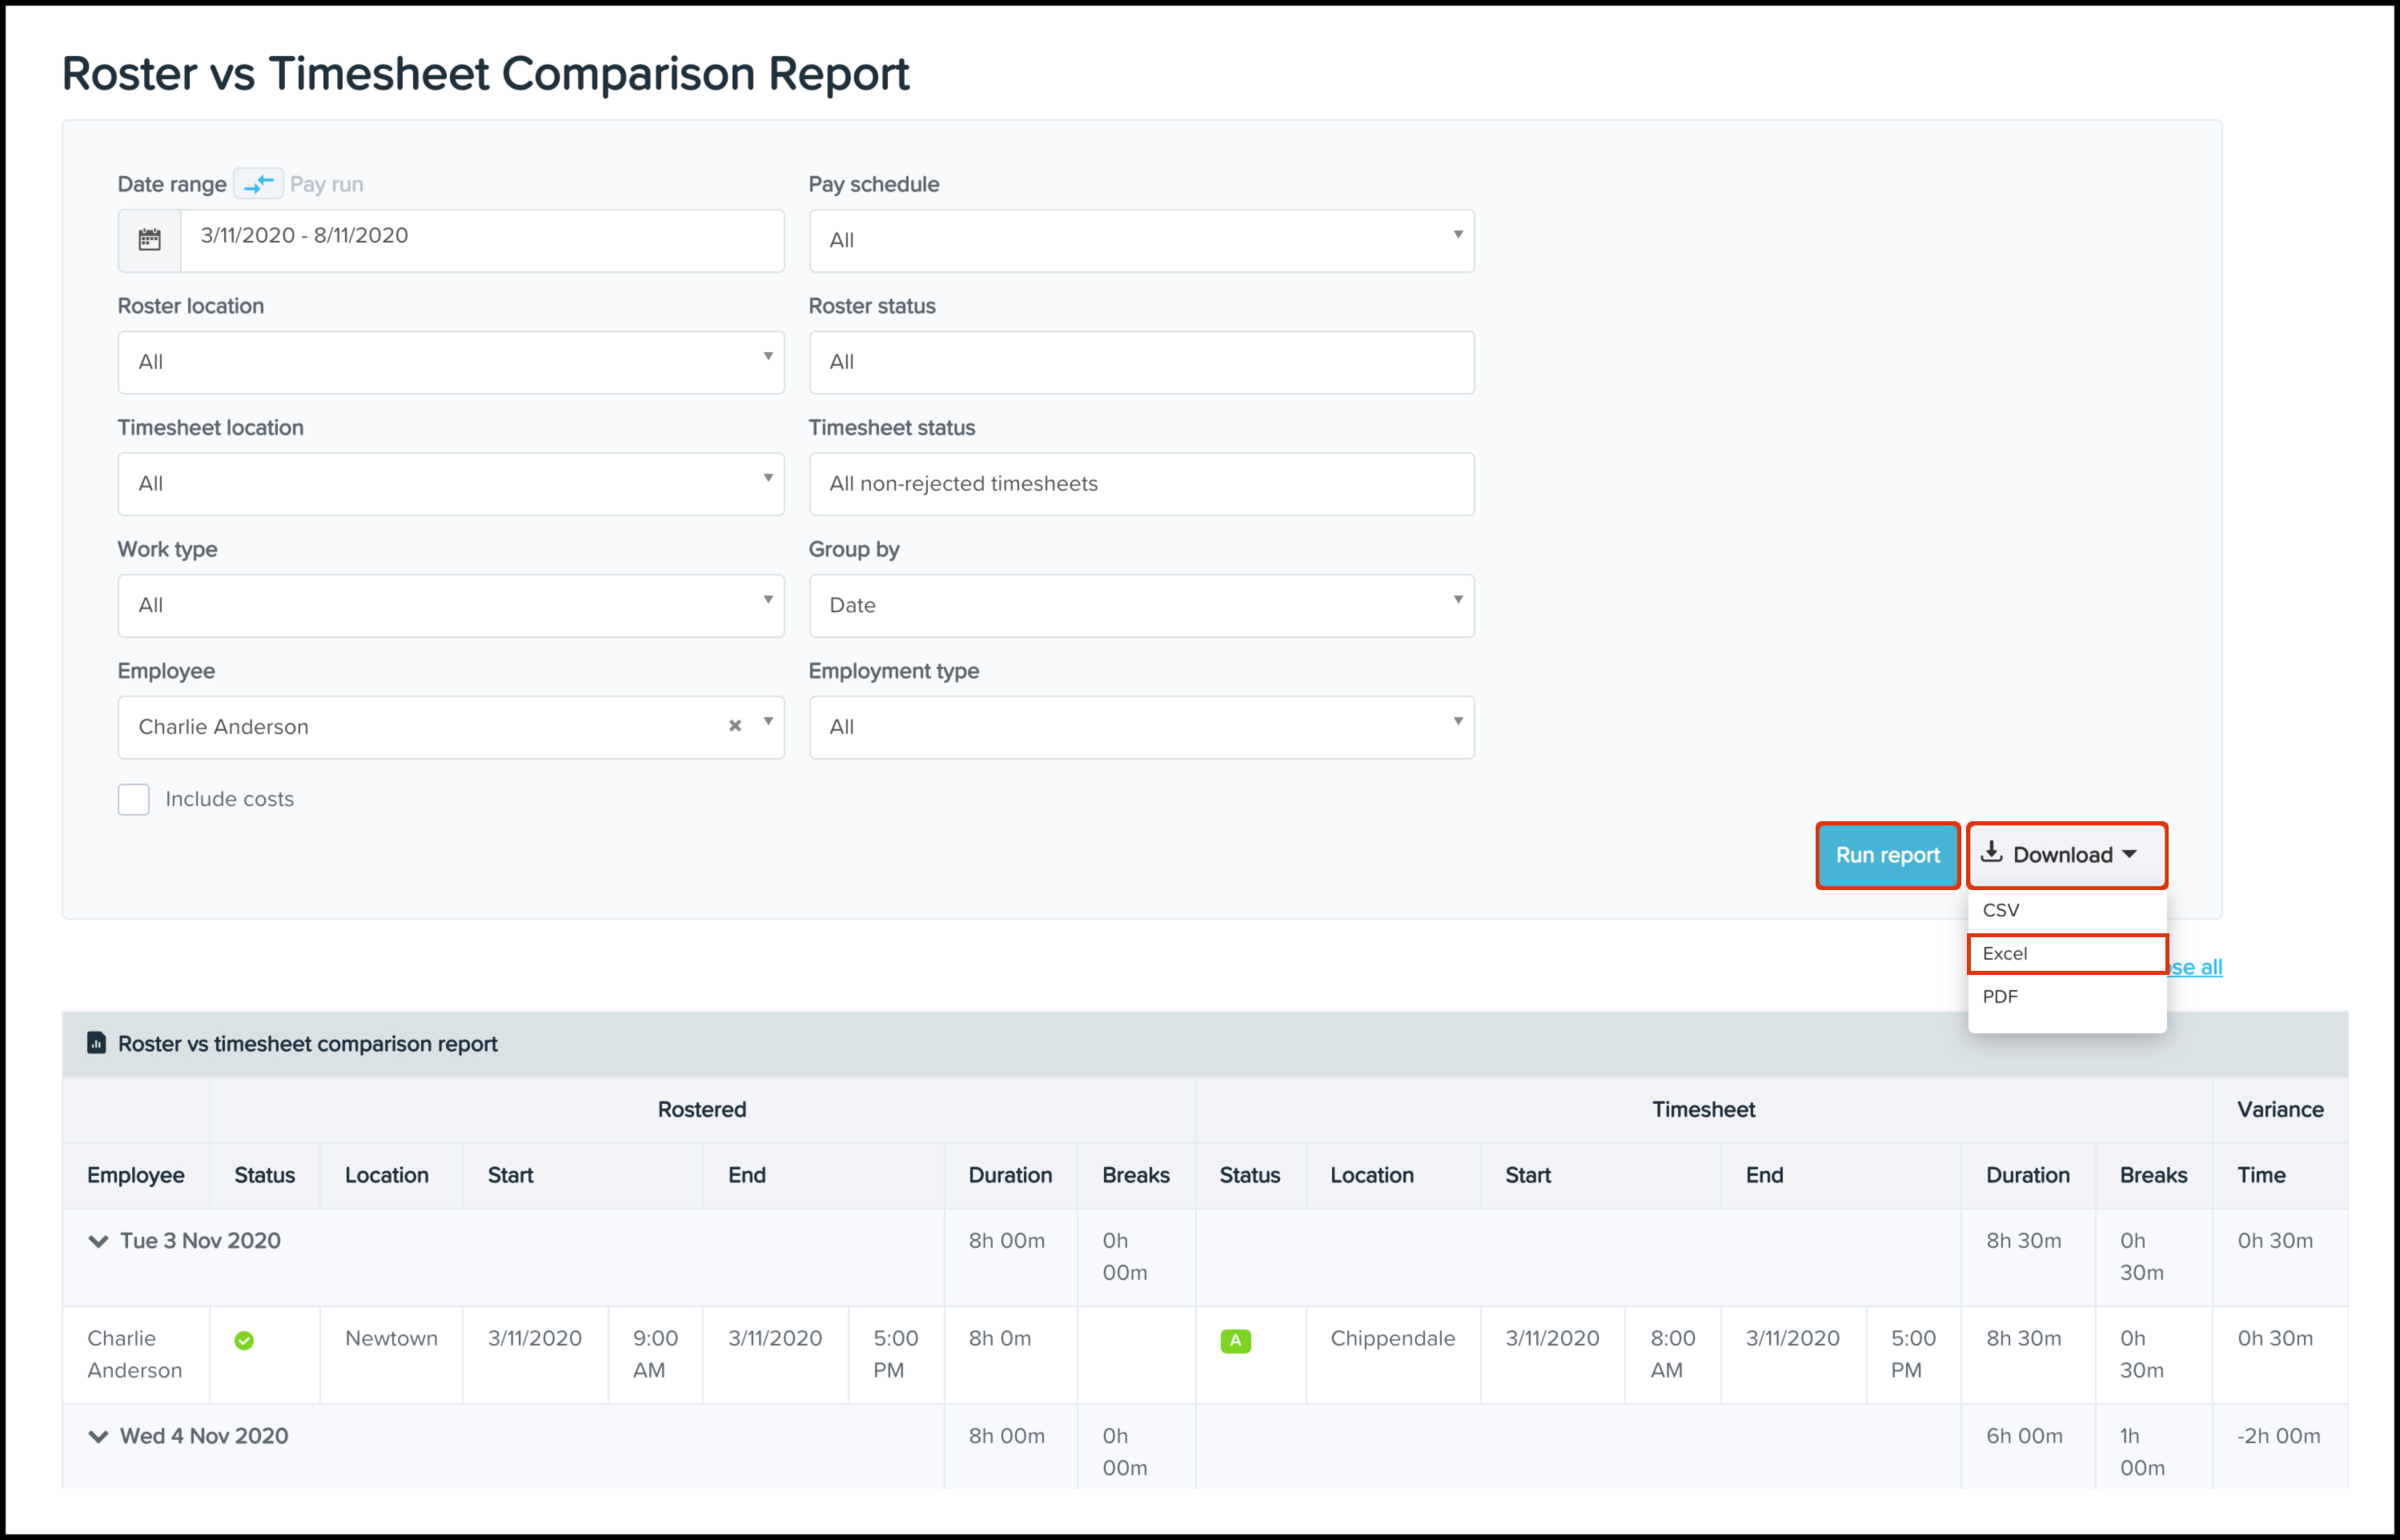Screen dimensions: 2400x1540
Task: Click the report icon beside the table title
Action: point(96,1043)
